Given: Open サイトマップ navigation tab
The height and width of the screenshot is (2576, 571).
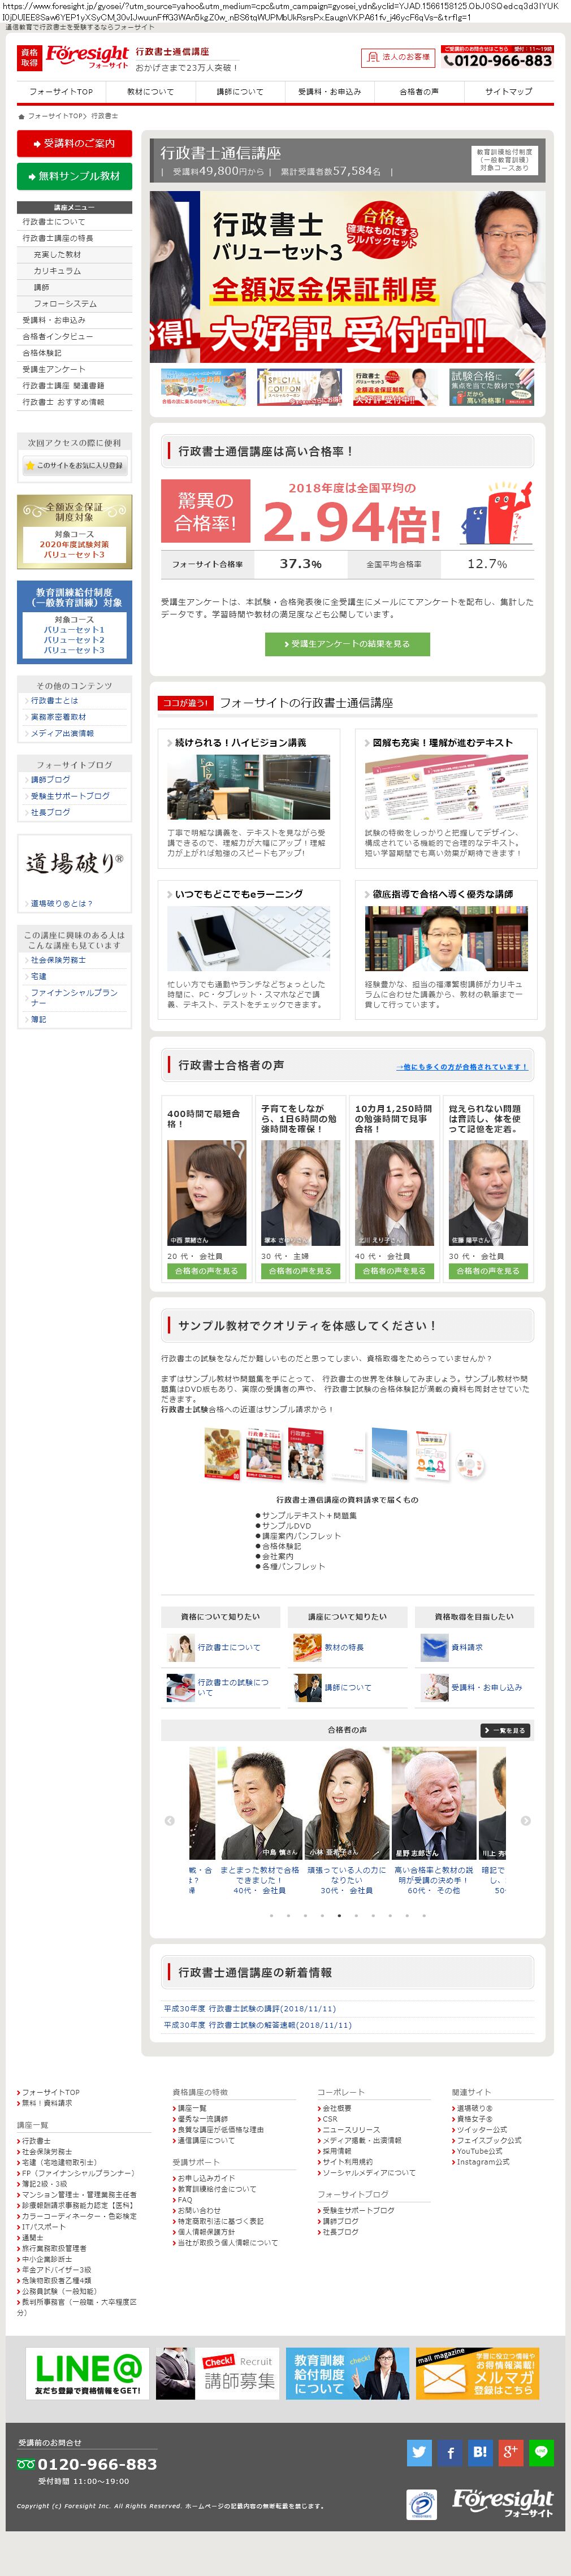Looking at the screenshot, I should click(509, 91).
